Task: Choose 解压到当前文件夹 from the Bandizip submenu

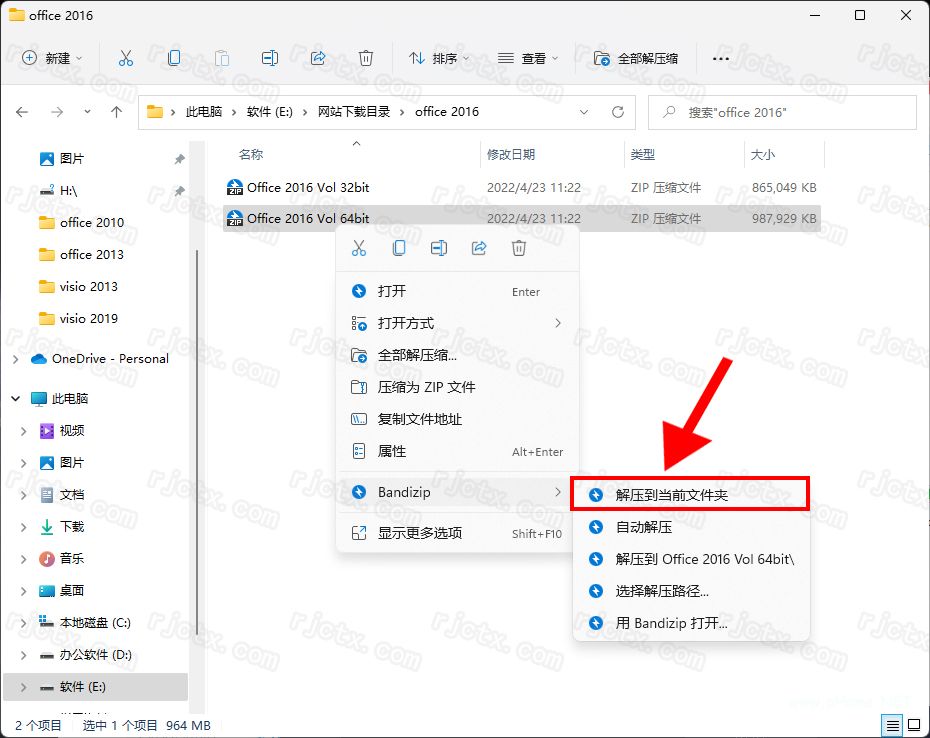Action: click(673, 493)
